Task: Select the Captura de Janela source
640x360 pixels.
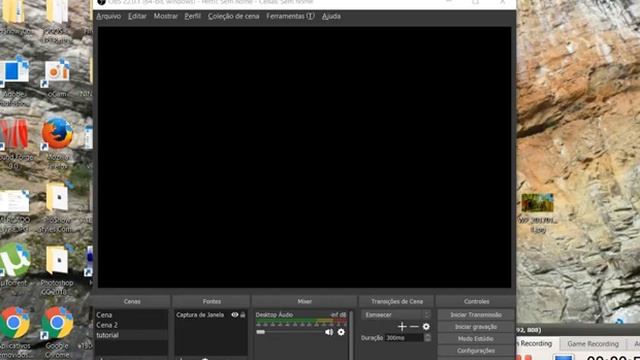Action: pos(200,315)
